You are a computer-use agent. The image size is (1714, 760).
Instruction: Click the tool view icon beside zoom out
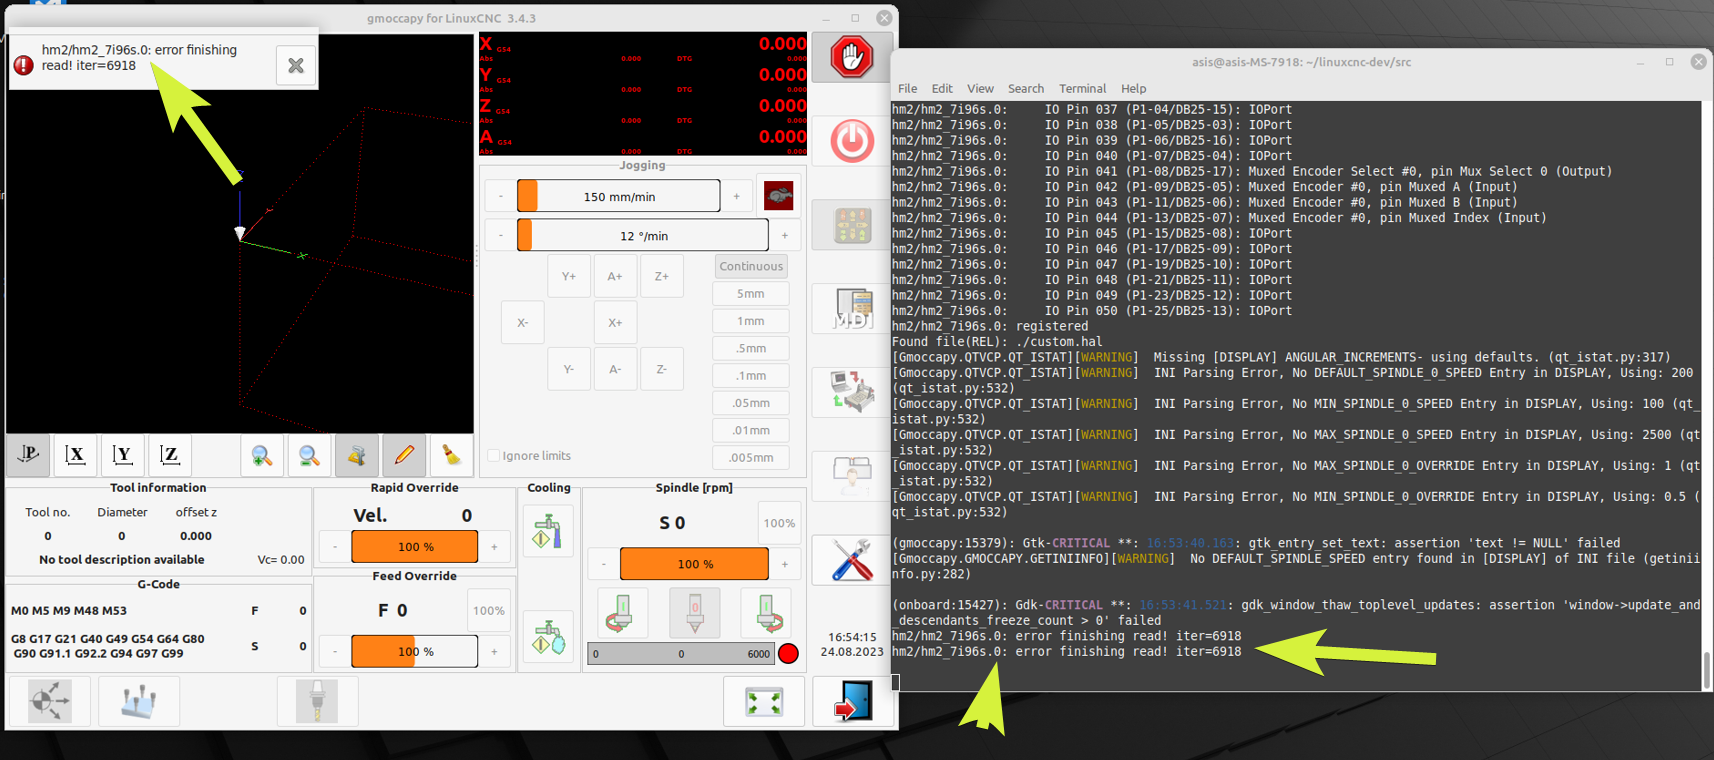pos(356,455)
